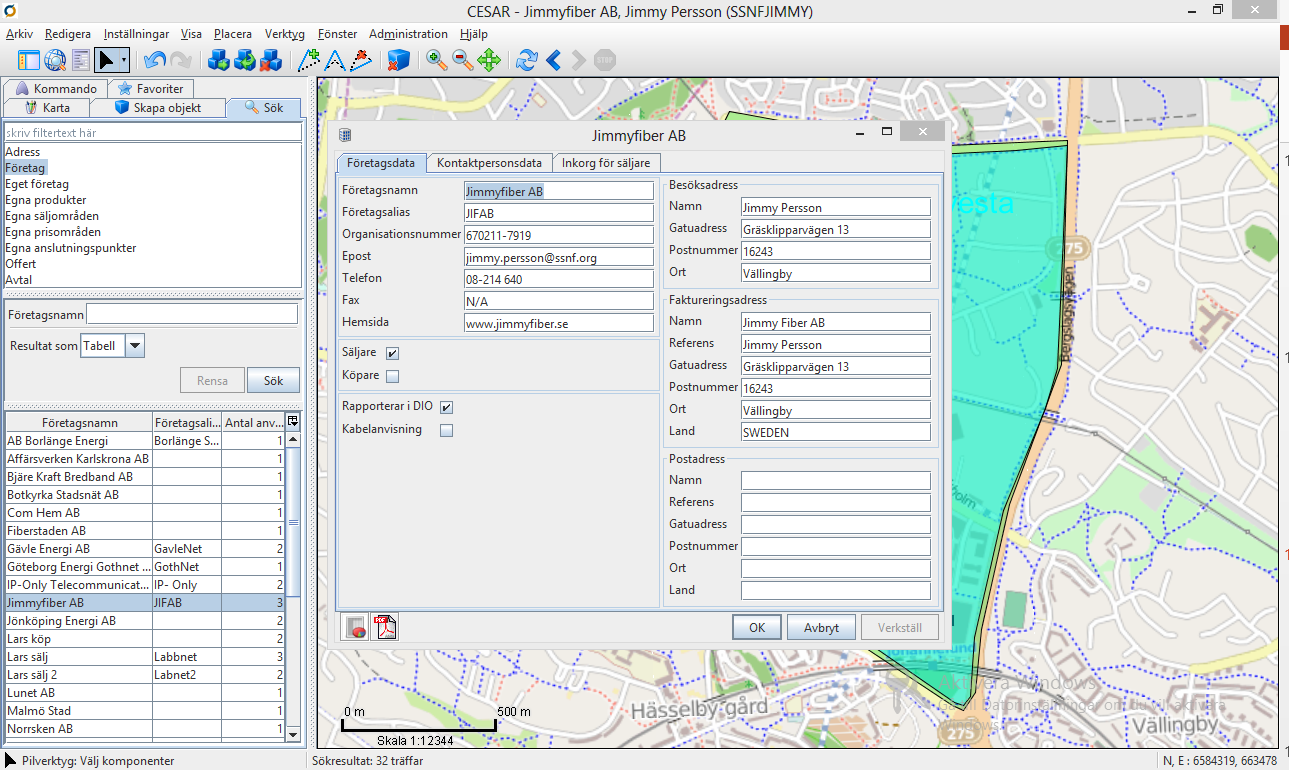
Task: Open the Redigera menu
Action: pyautogui.click(x=68, y=34)
